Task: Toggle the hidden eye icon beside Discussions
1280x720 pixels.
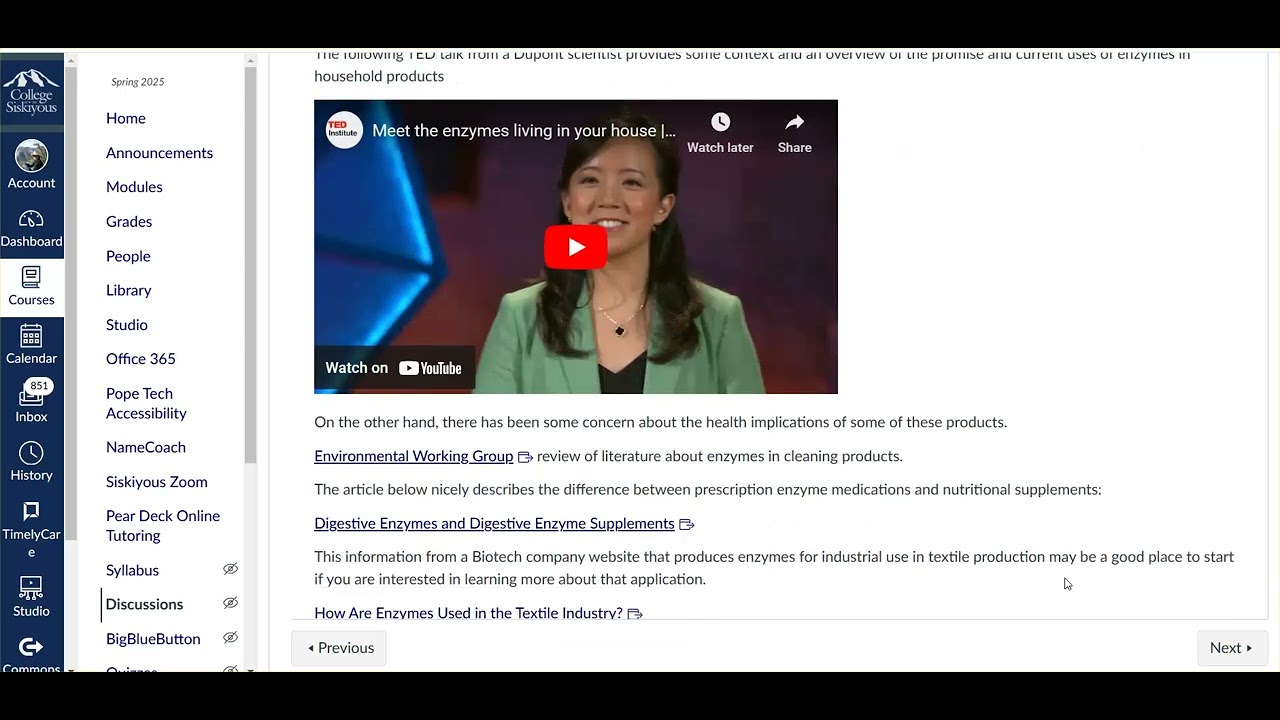Action: click(230, 603)
